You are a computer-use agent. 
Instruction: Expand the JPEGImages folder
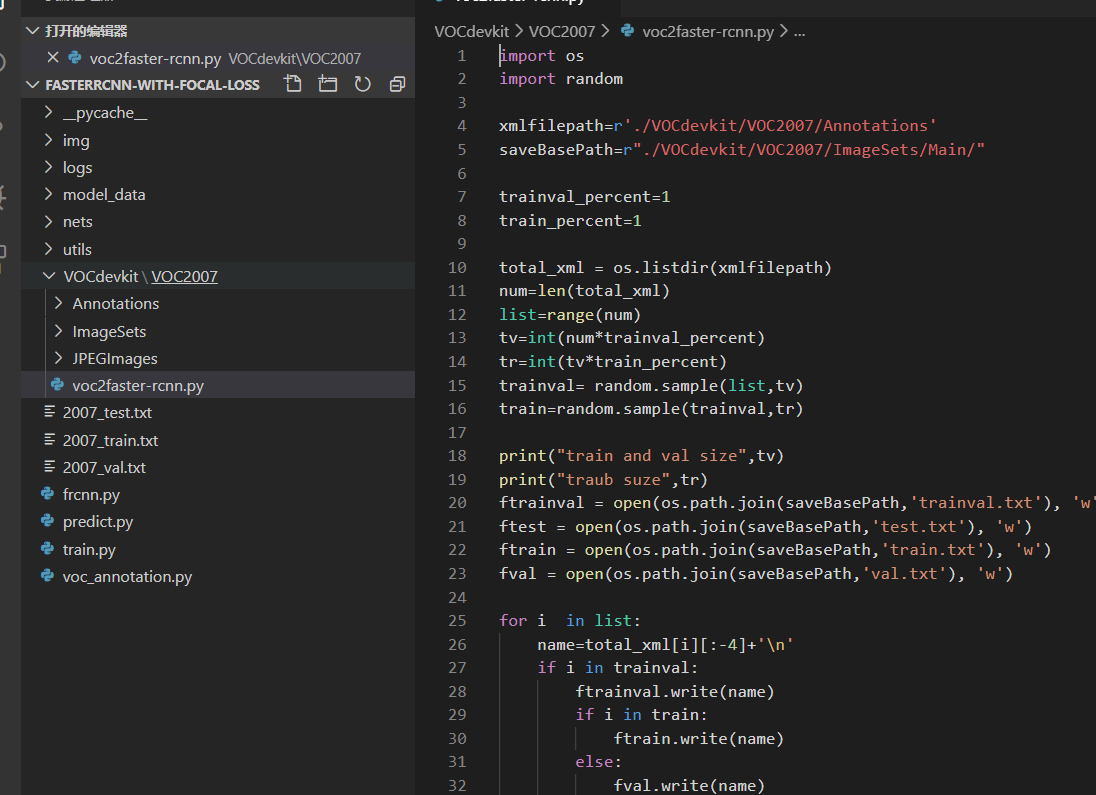click(59, 358)
